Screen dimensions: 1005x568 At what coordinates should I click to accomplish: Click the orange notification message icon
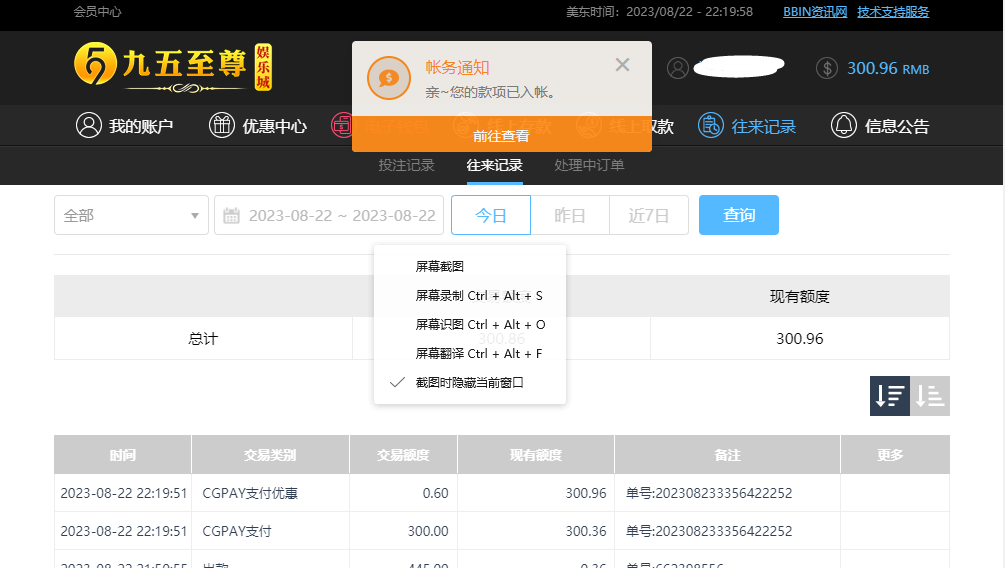point(388,78)
